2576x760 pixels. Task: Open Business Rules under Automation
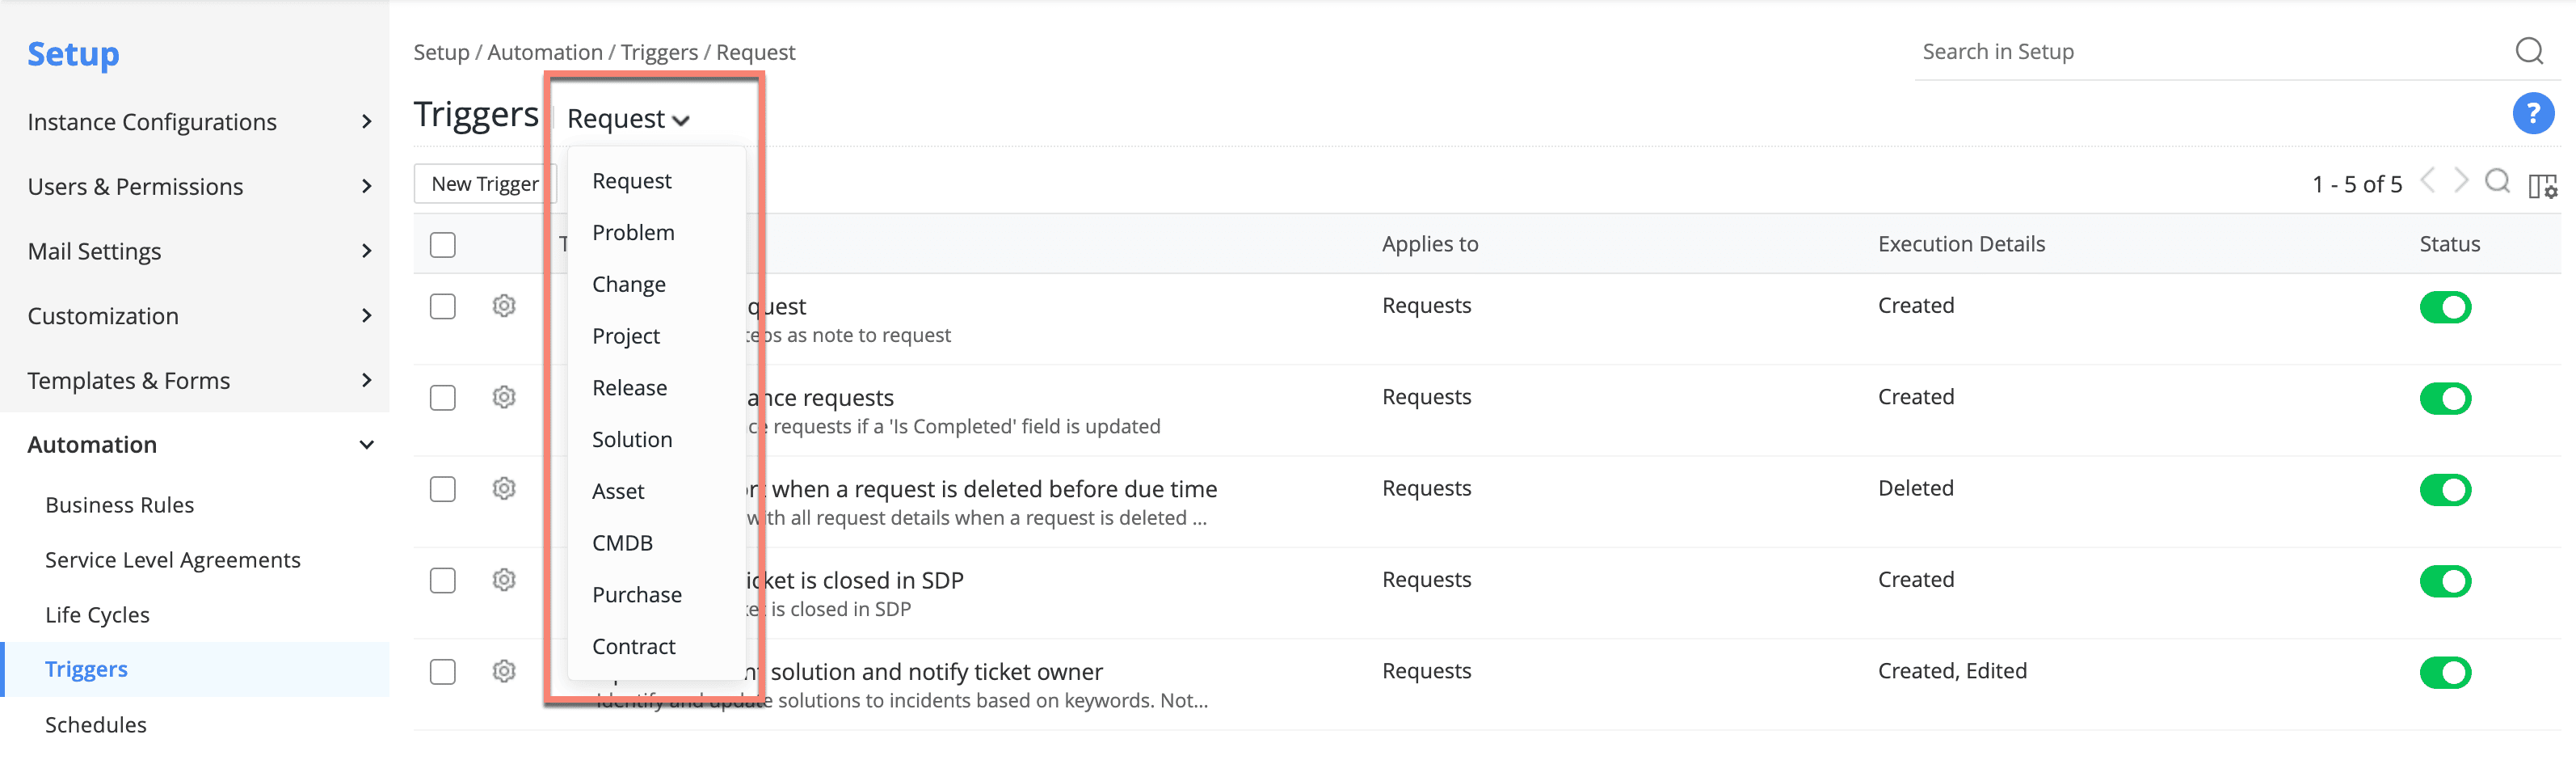120,505
